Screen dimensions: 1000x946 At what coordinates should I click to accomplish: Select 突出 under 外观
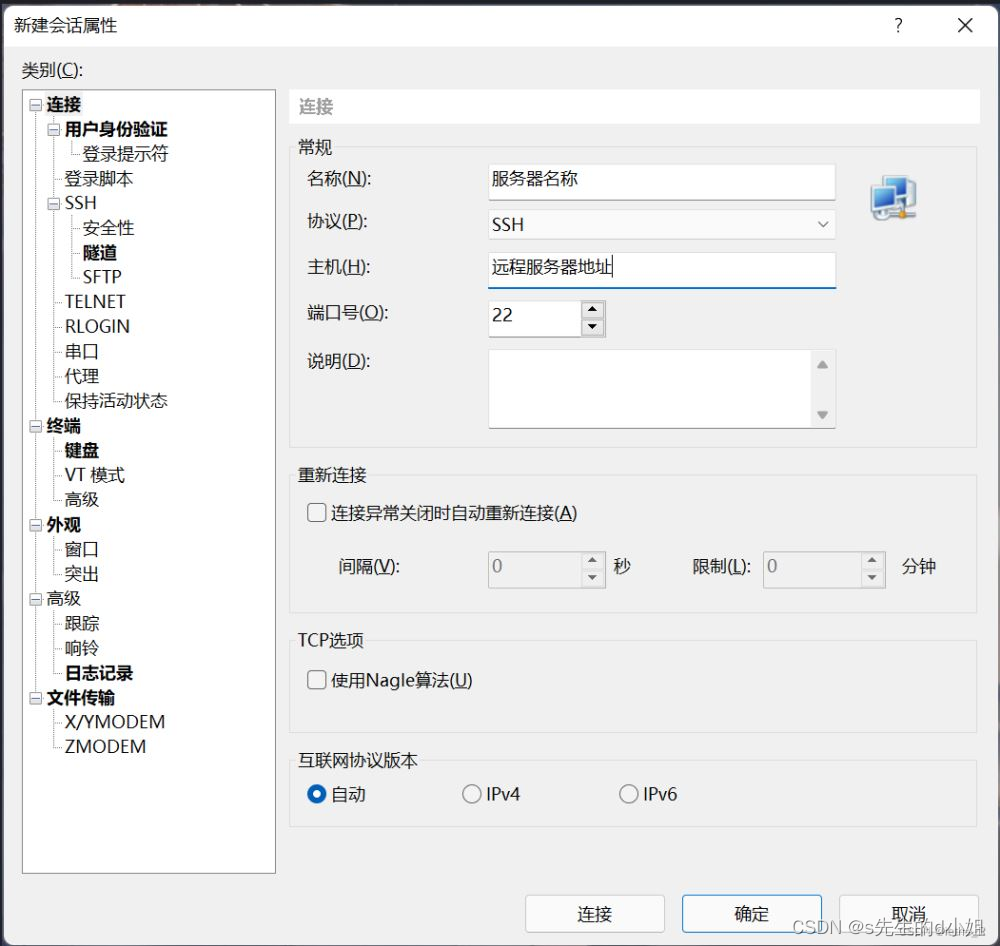point(82,574)
